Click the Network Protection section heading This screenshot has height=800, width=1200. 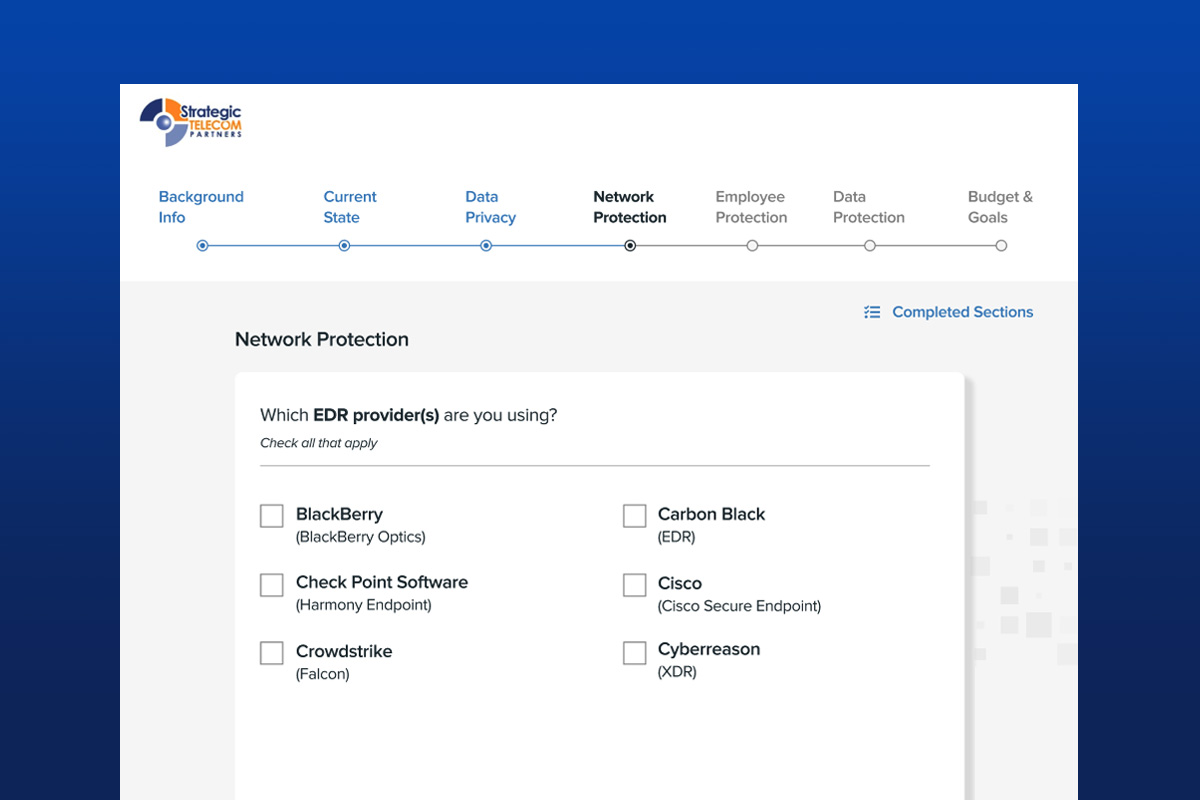322,339
